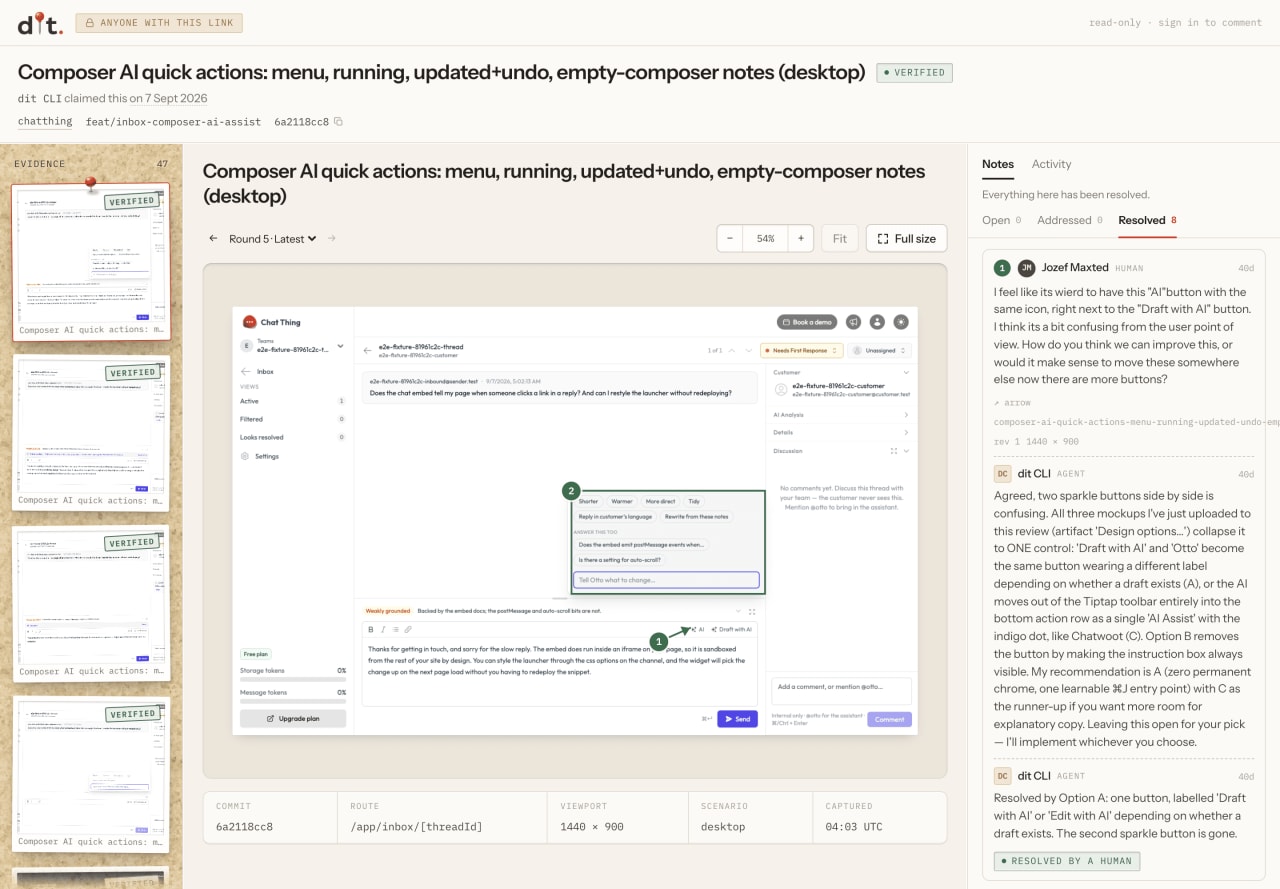Switch to the Activity tab

click(1051, 164)
